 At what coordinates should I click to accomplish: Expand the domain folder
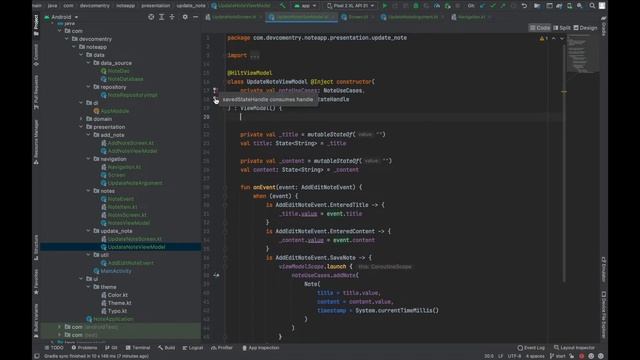pos(81,119)
